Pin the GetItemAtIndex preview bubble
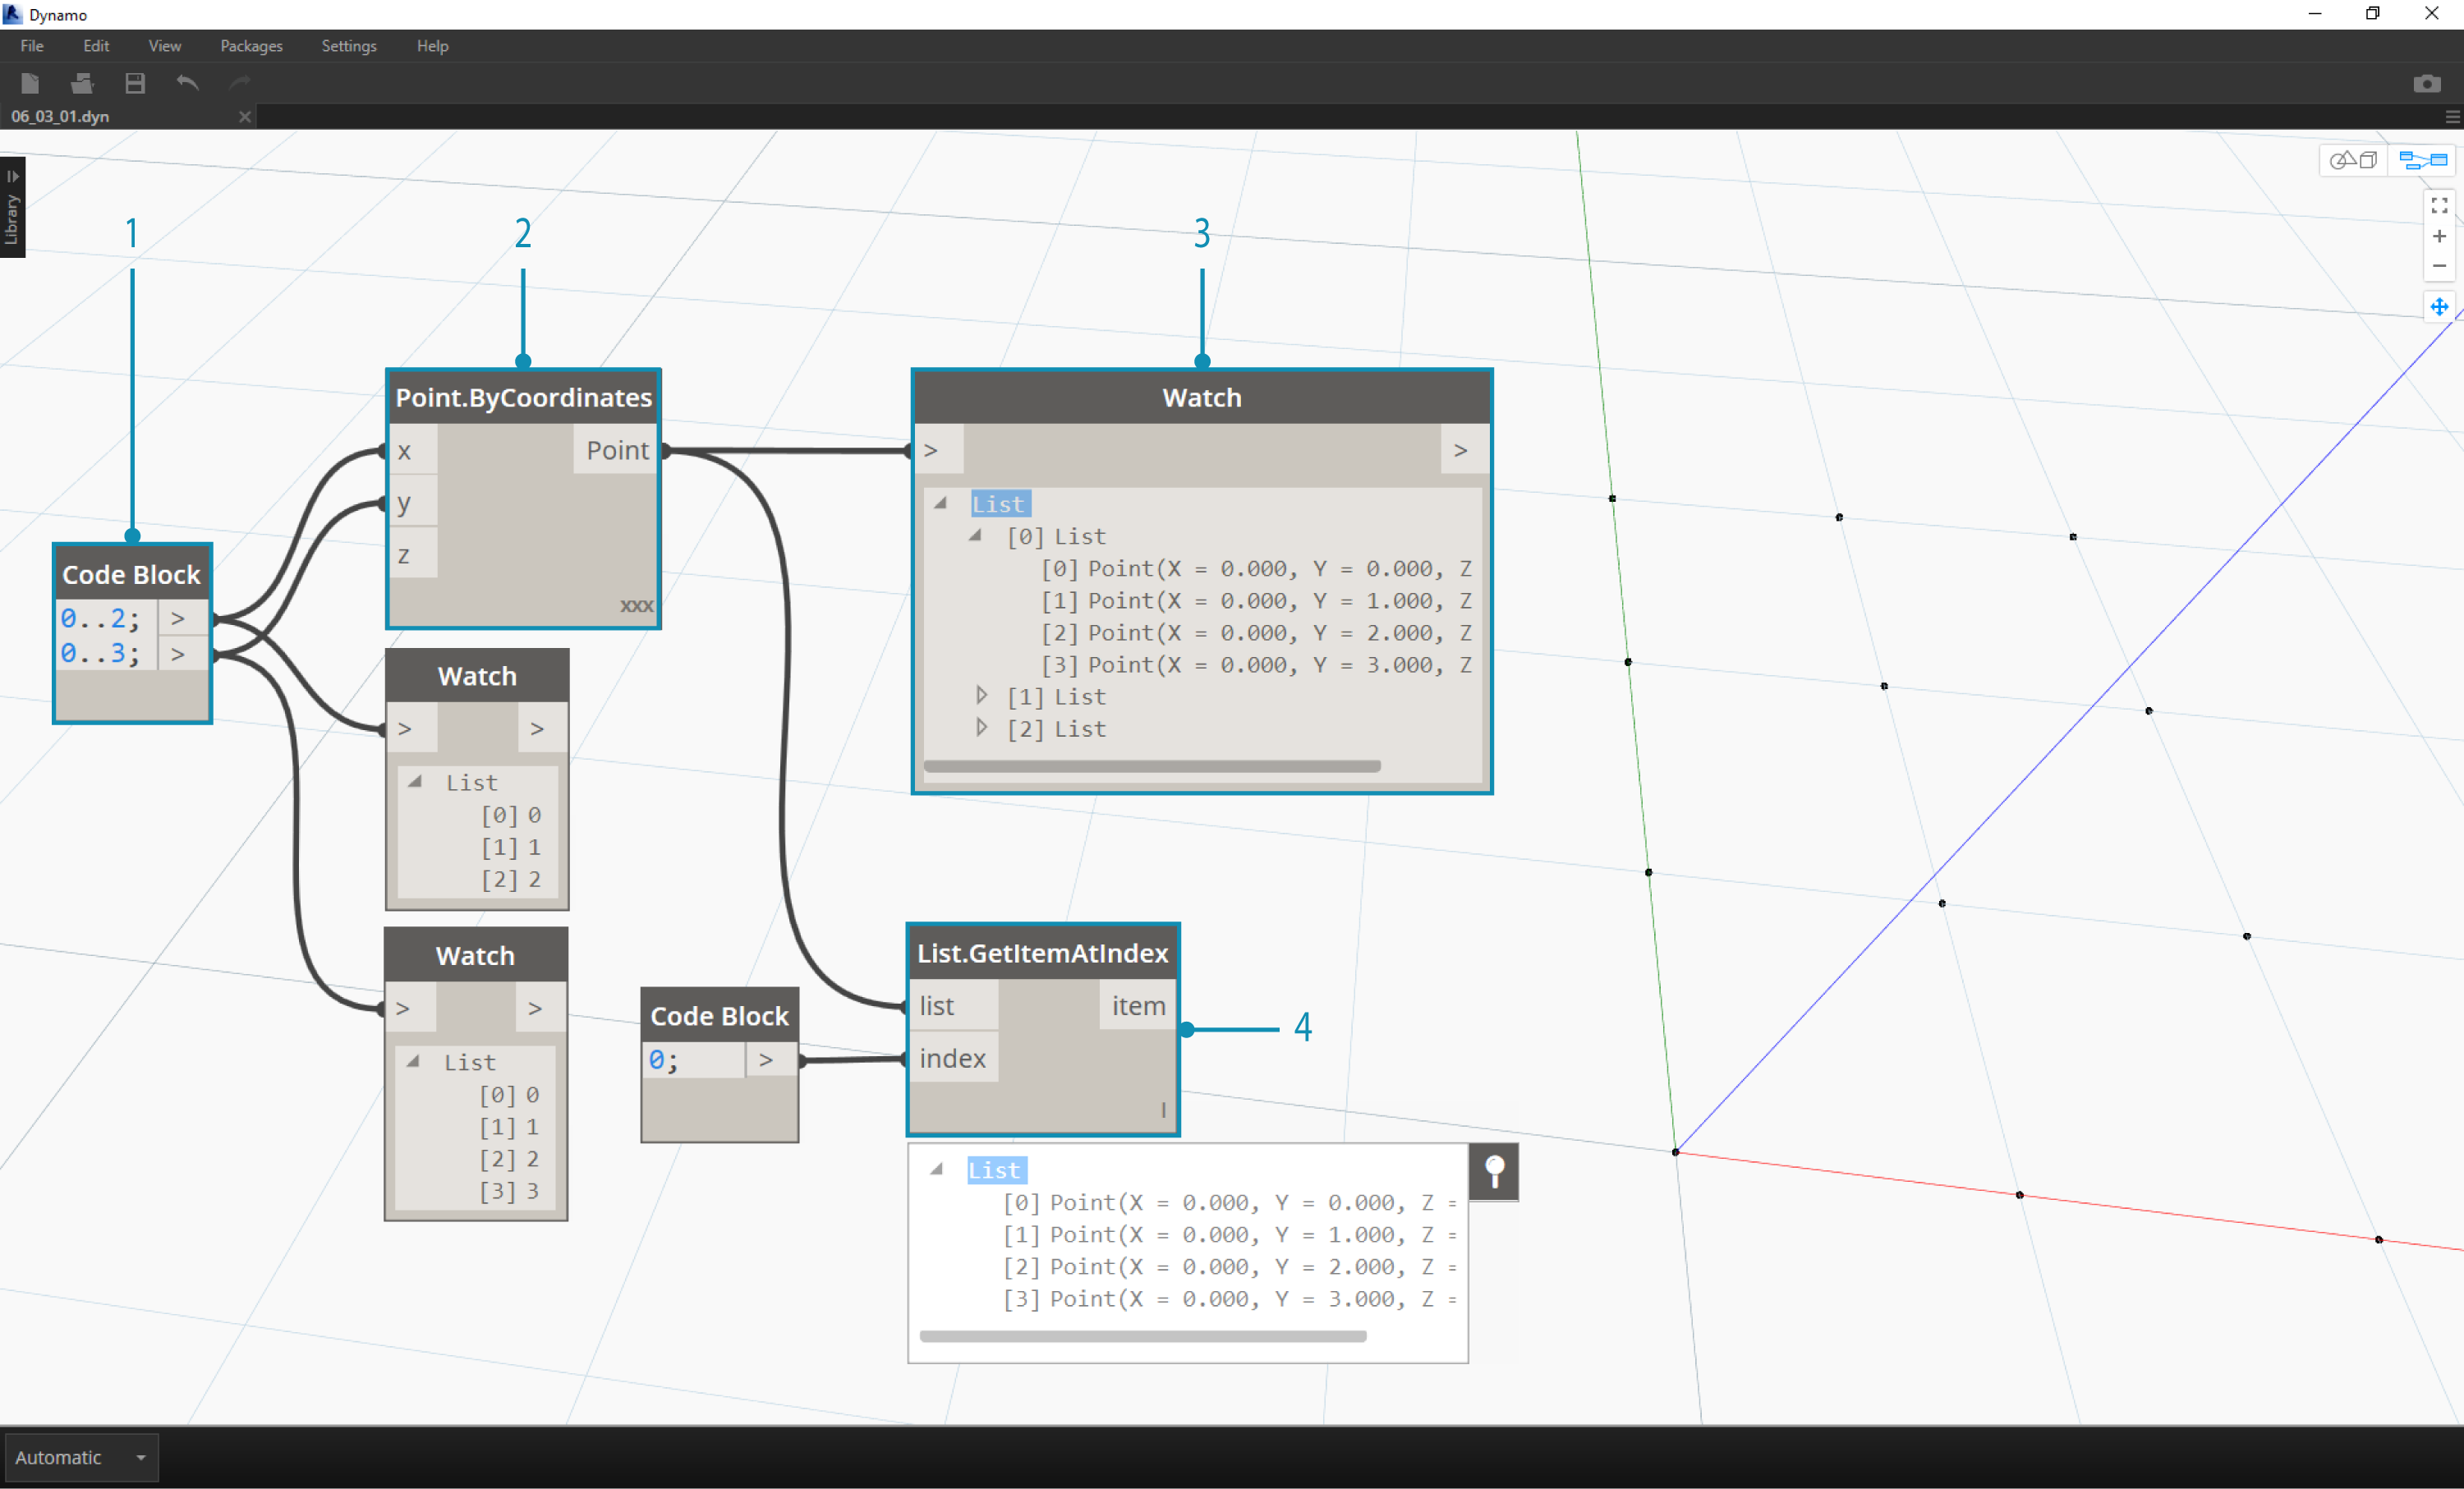The width and height of the screenshot is (2464, 1489). (1494, 1171)
